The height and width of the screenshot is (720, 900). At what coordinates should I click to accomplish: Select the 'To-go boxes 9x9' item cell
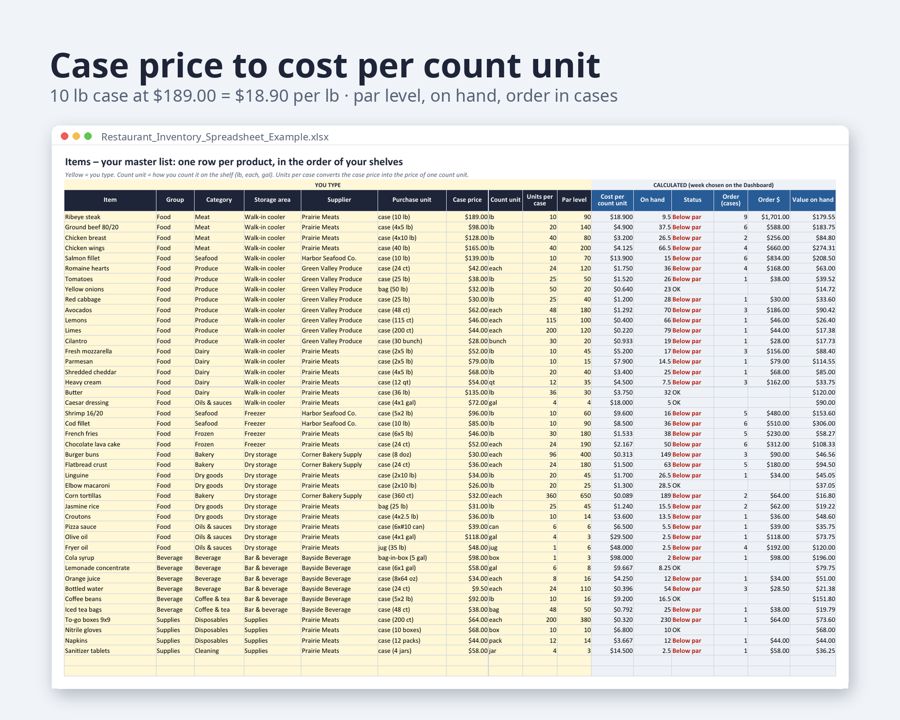coord(110,620)
